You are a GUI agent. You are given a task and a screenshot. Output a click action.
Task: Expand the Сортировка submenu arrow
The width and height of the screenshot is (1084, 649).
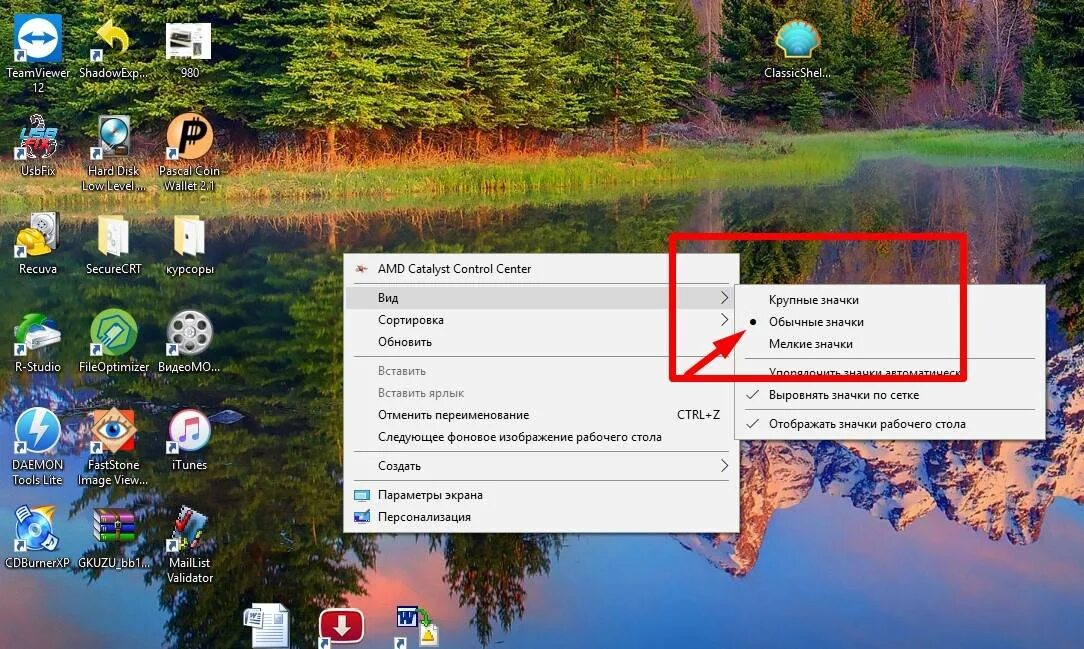click(x=724, y=319)
